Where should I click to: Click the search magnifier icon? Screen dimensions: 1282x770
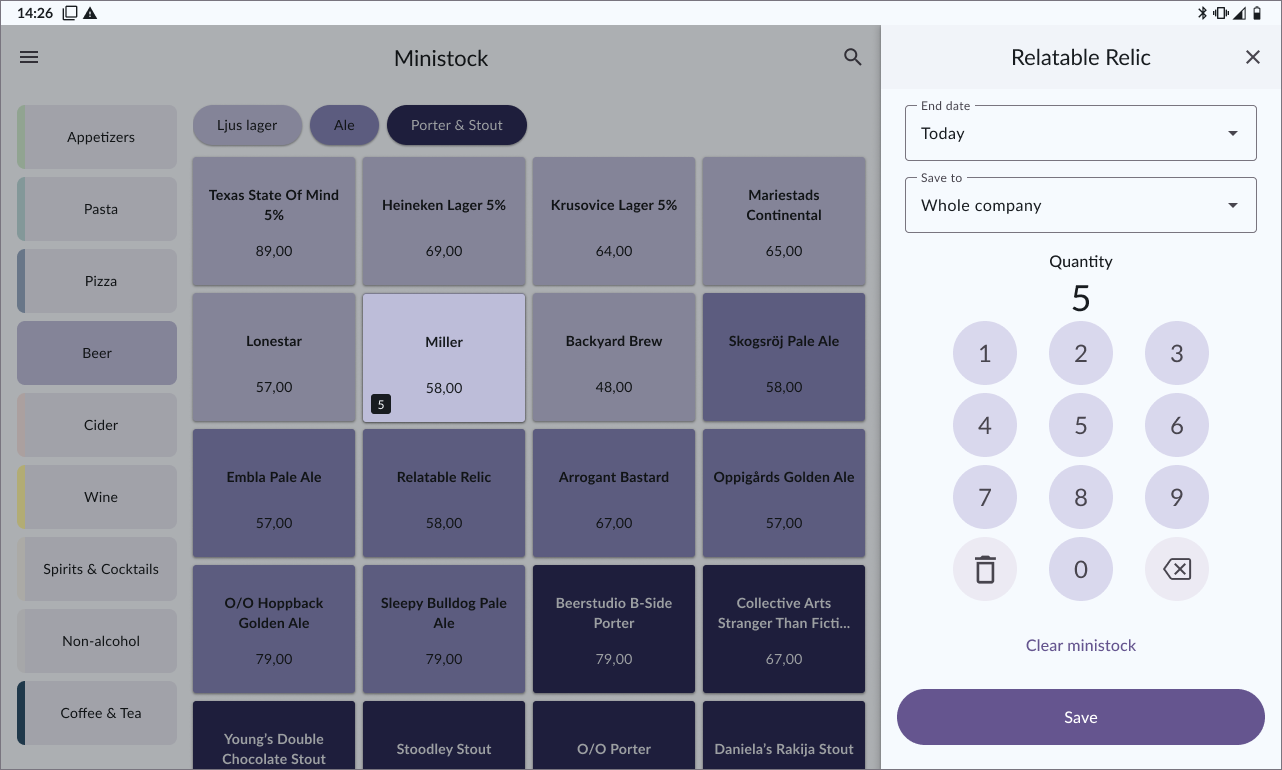852,57
